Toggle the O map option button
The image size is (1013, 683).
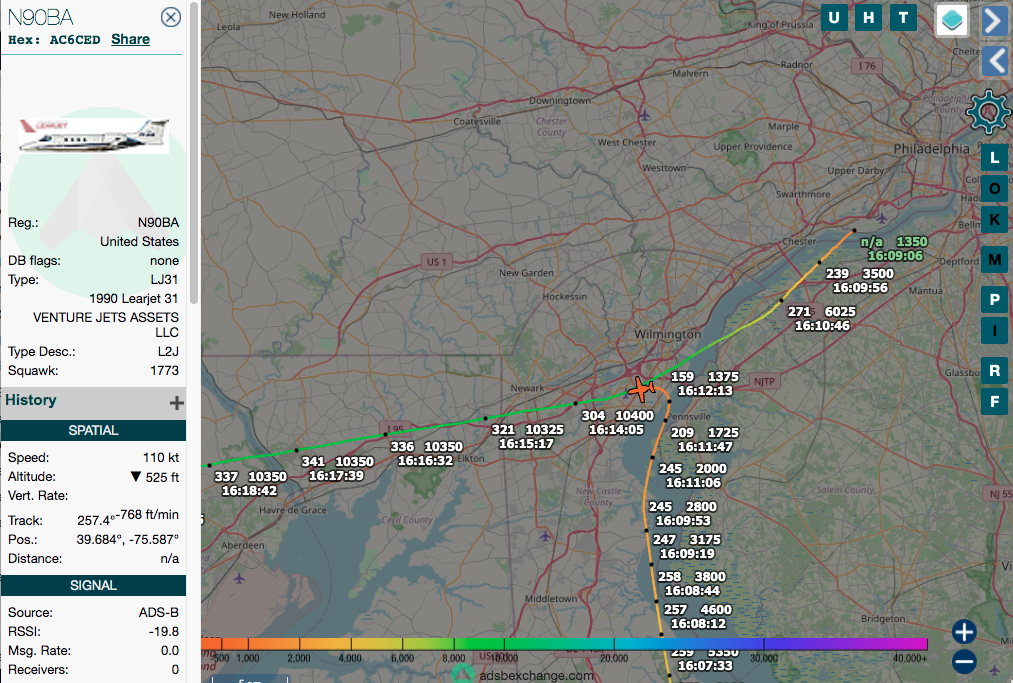(994, 189)
